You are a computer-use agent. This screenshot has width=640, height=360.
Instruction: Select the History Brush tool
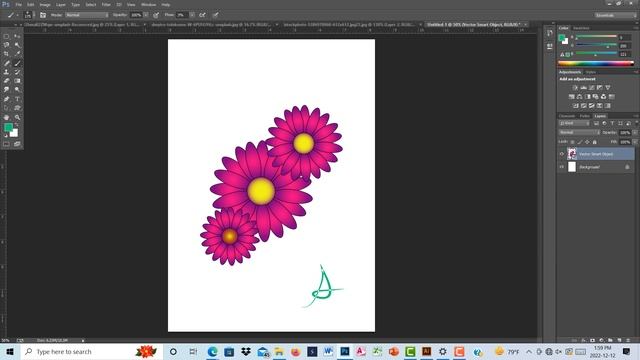point(17,72)
